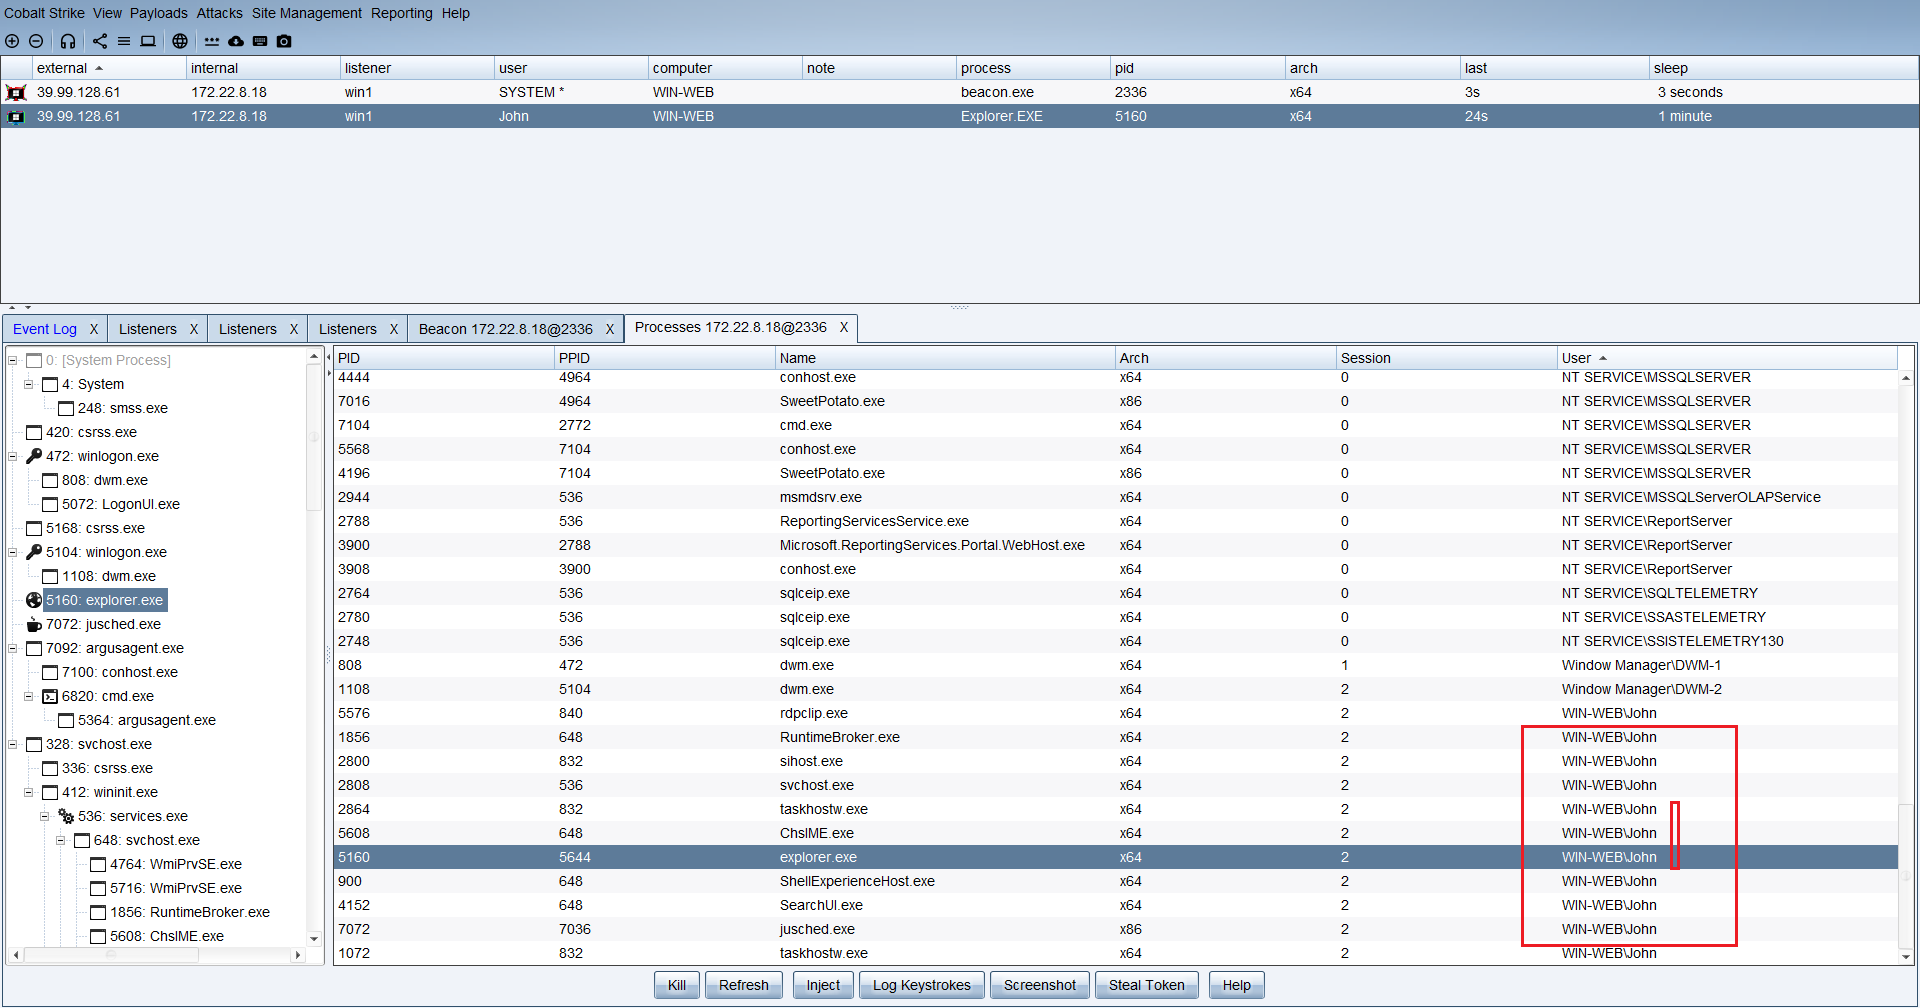The width and height of the screenshot is (1920, 1008).
Task: Open the Site Management menu
Action: point(306,13)
